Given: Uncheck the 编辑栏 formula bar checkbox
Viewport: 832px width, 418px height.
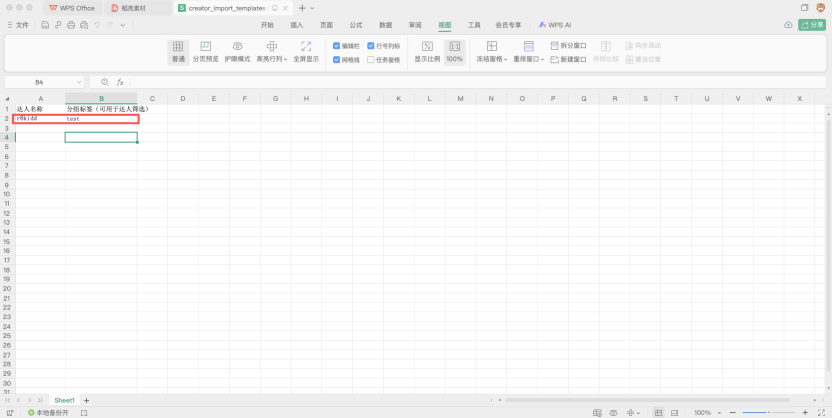Looking at the screenshot, I should [x=337, y=46].
